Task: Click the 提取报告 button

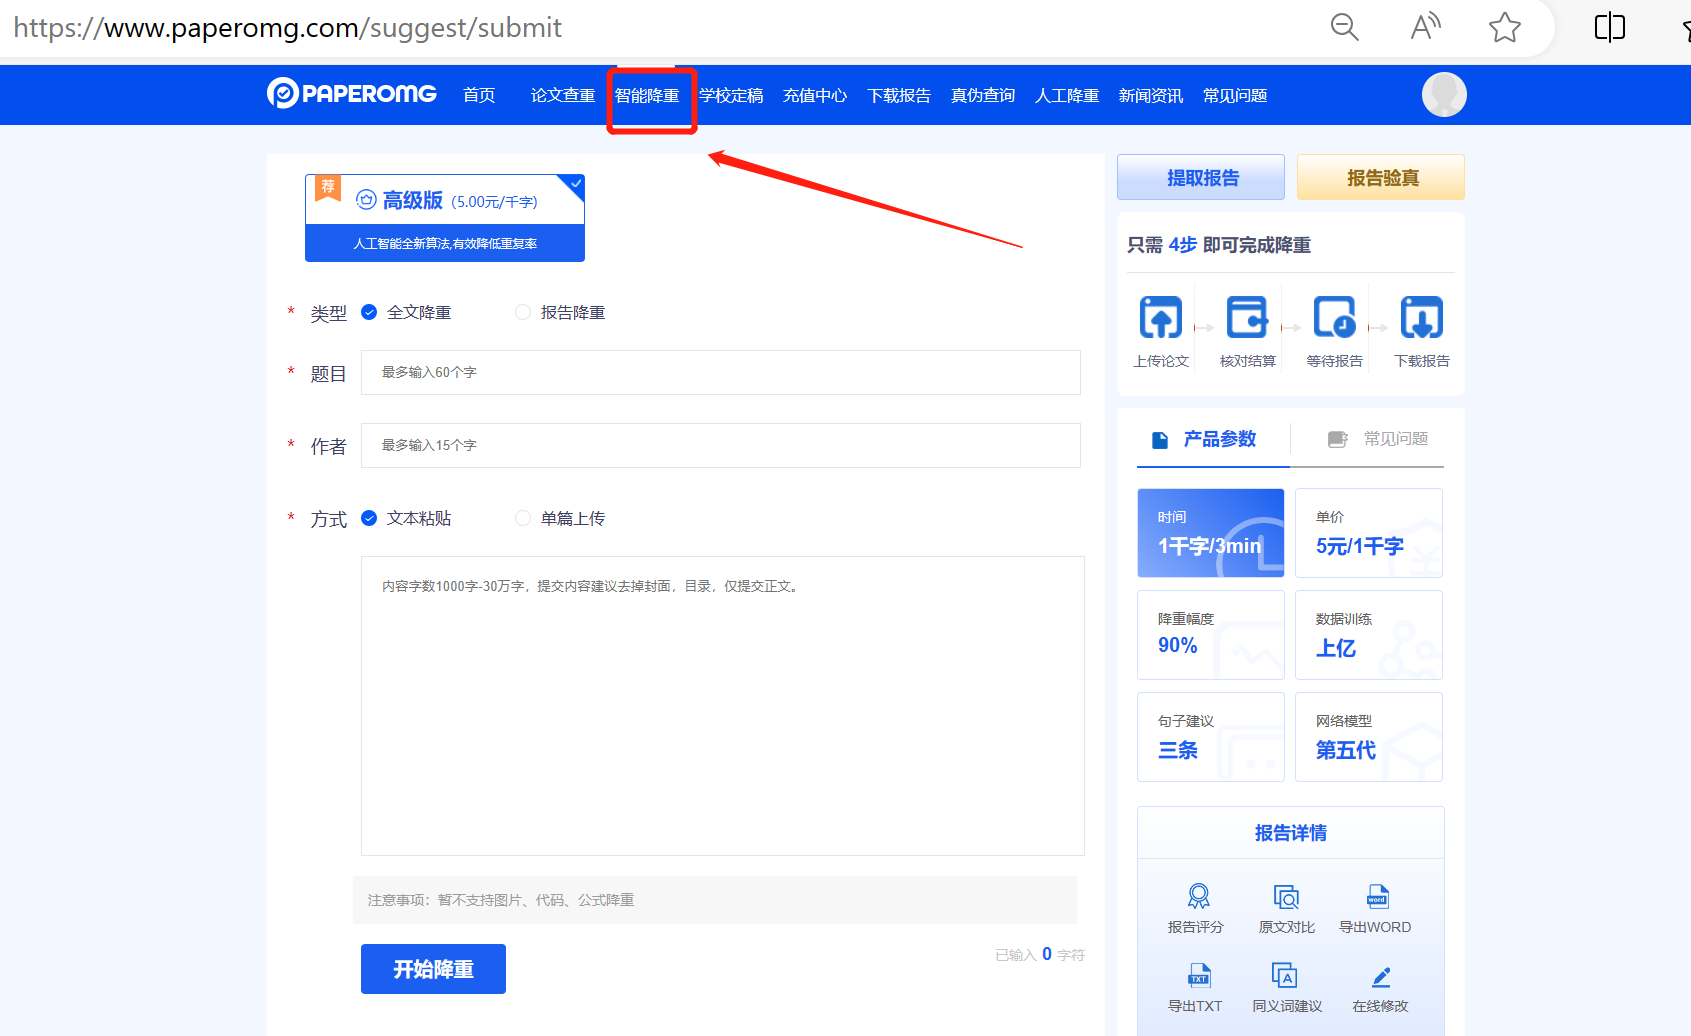Action: [1201, 177]
